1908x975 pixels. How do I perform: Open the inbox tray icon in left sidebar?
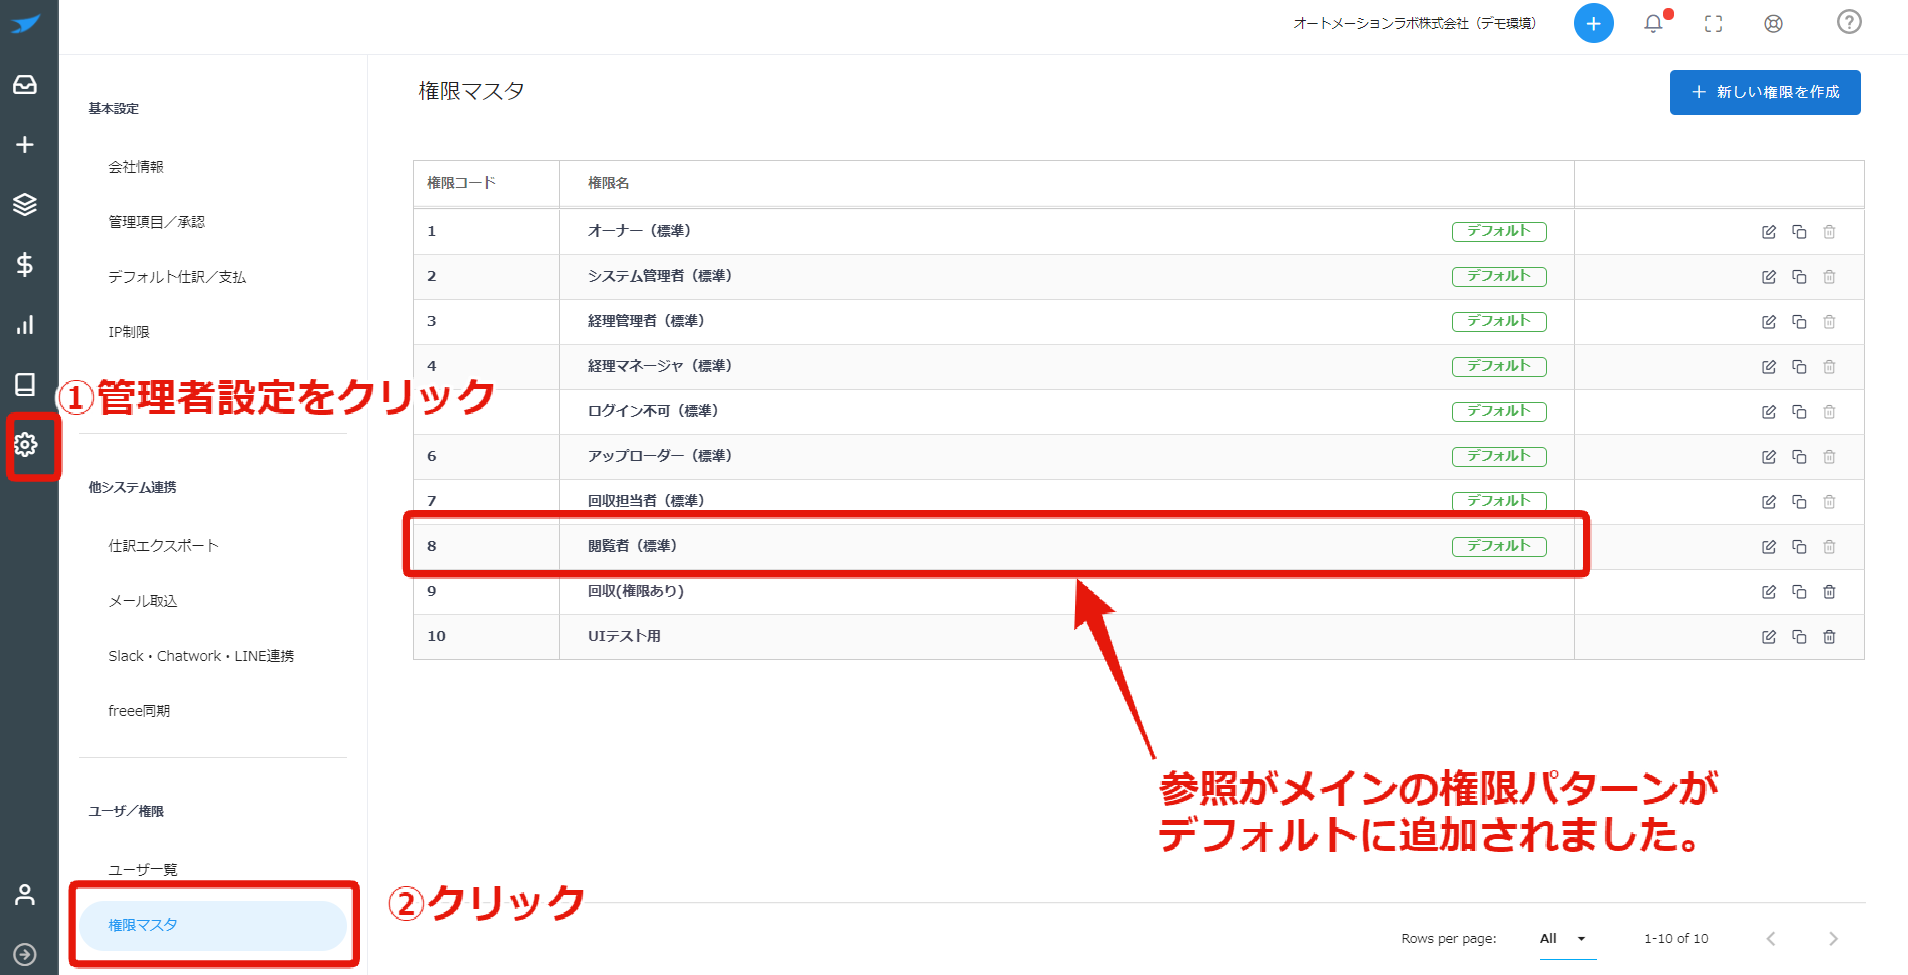[25, 85]
